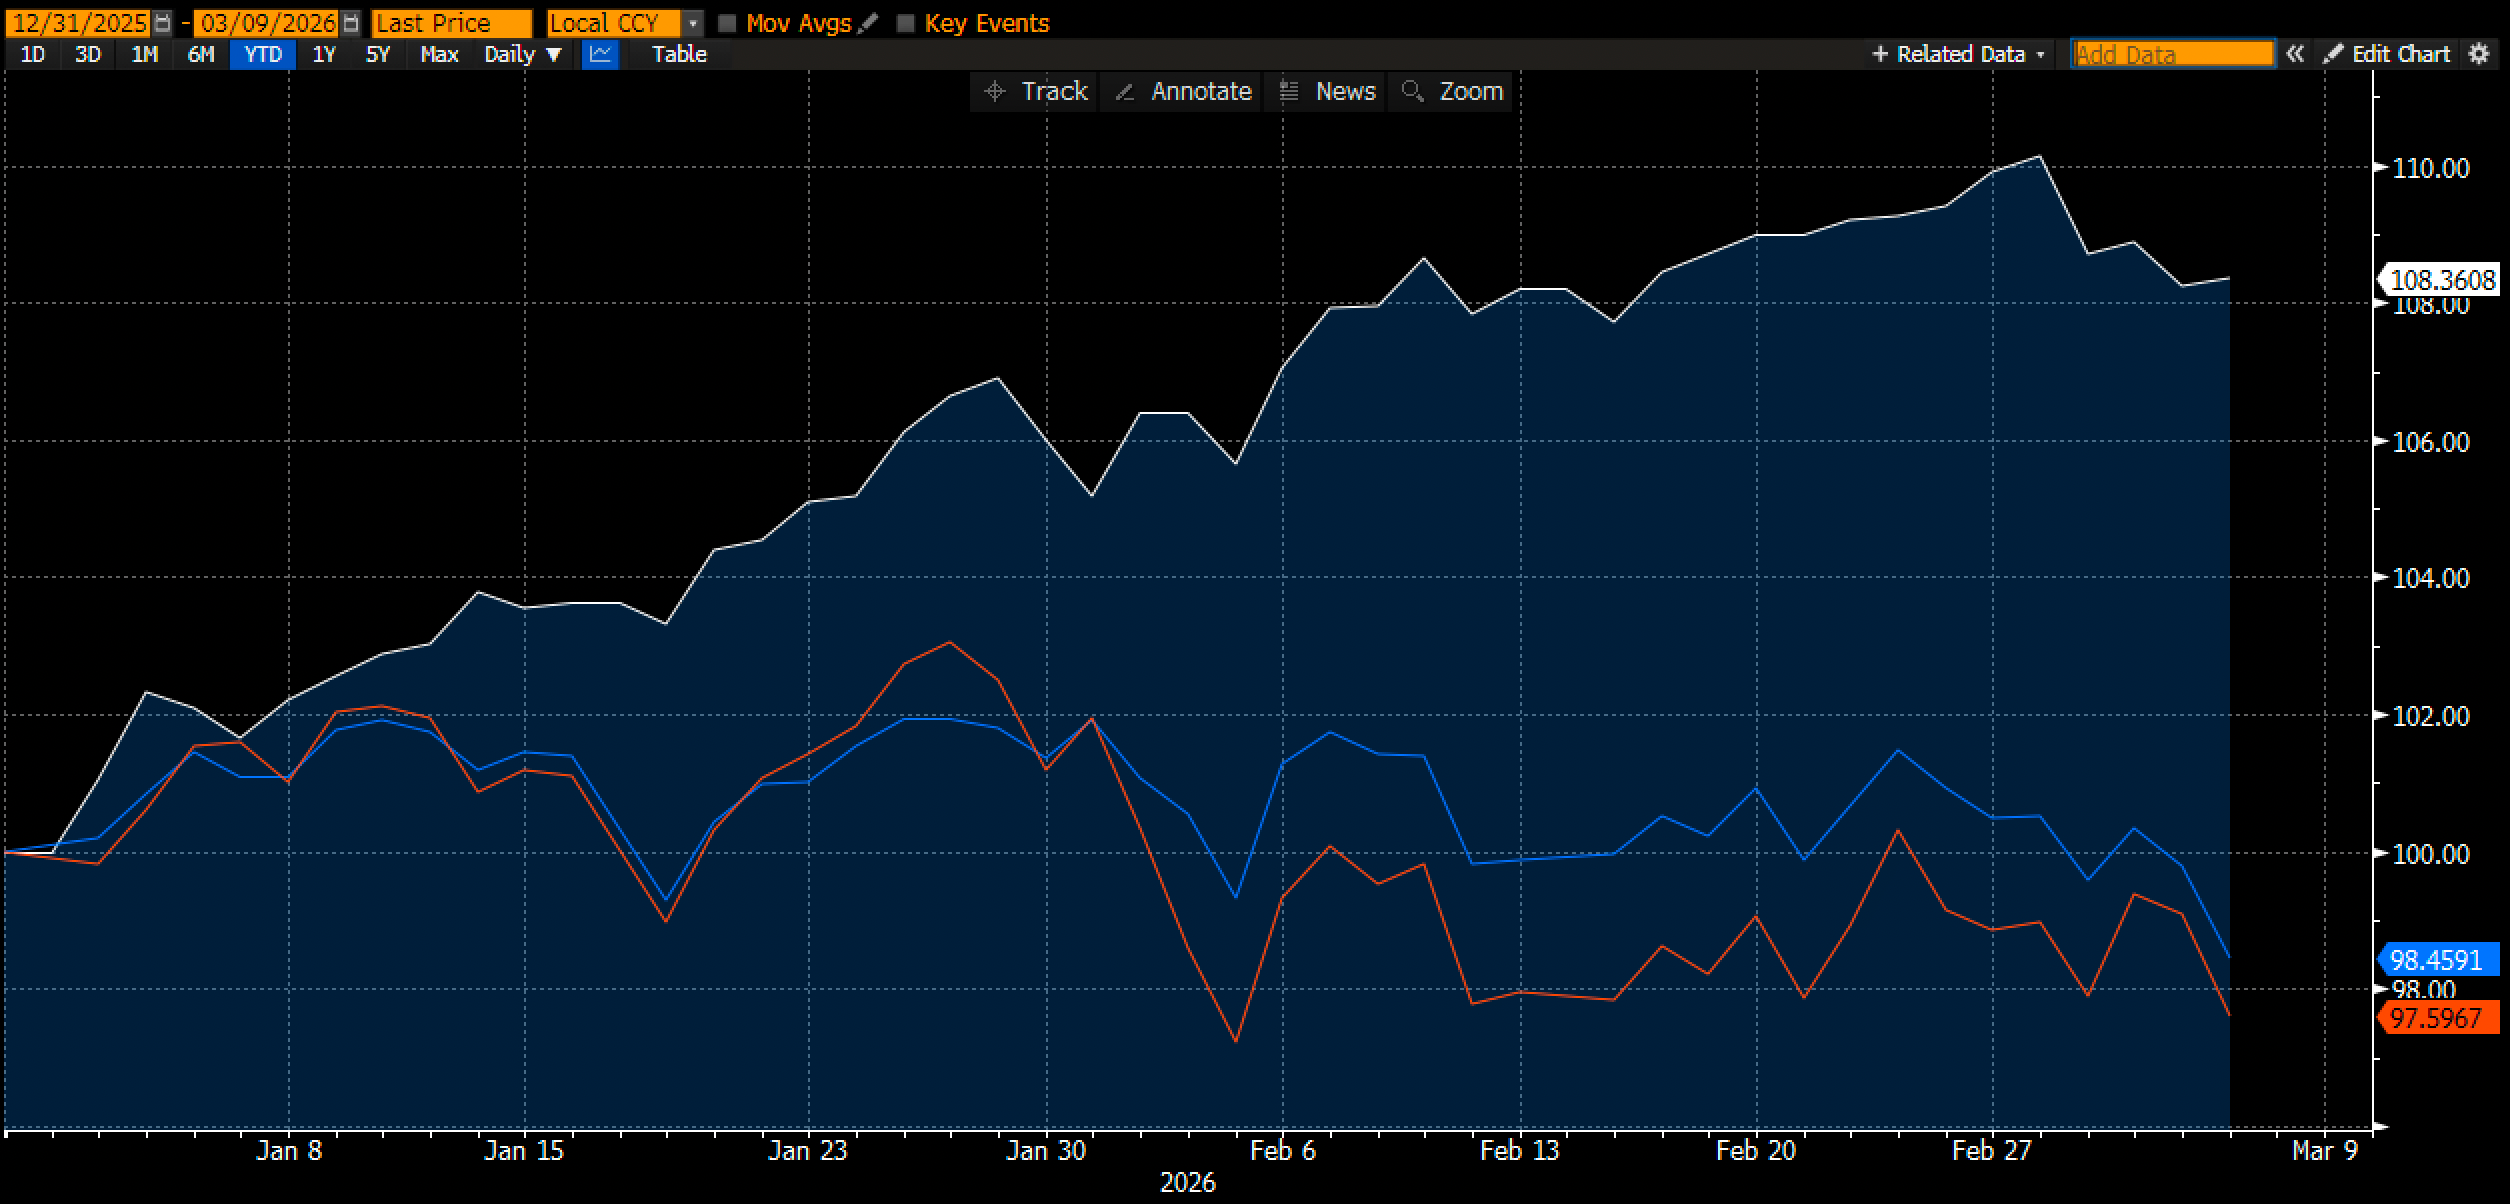Switch to the Table view
2510x1204 pixels.
(679, 54)
